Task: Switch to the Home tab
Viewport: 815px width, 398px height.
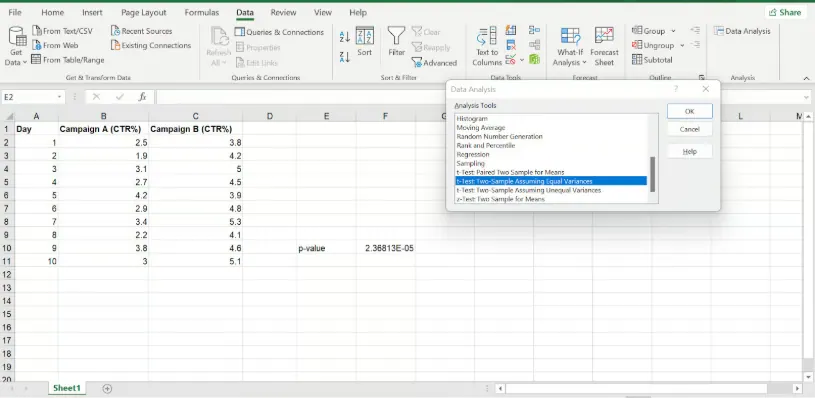Action: [x=52, y=12]
